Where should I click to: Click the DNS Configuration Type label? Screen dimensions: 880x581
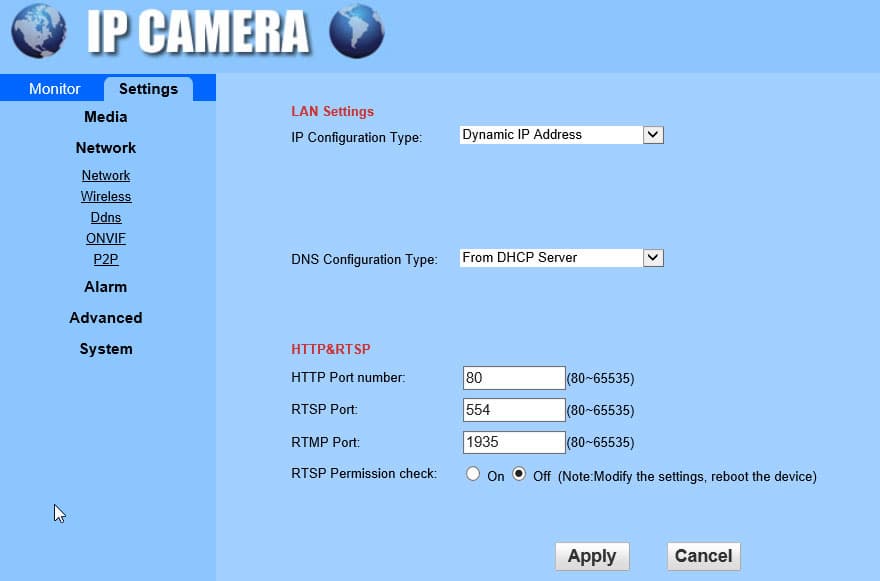364,259
